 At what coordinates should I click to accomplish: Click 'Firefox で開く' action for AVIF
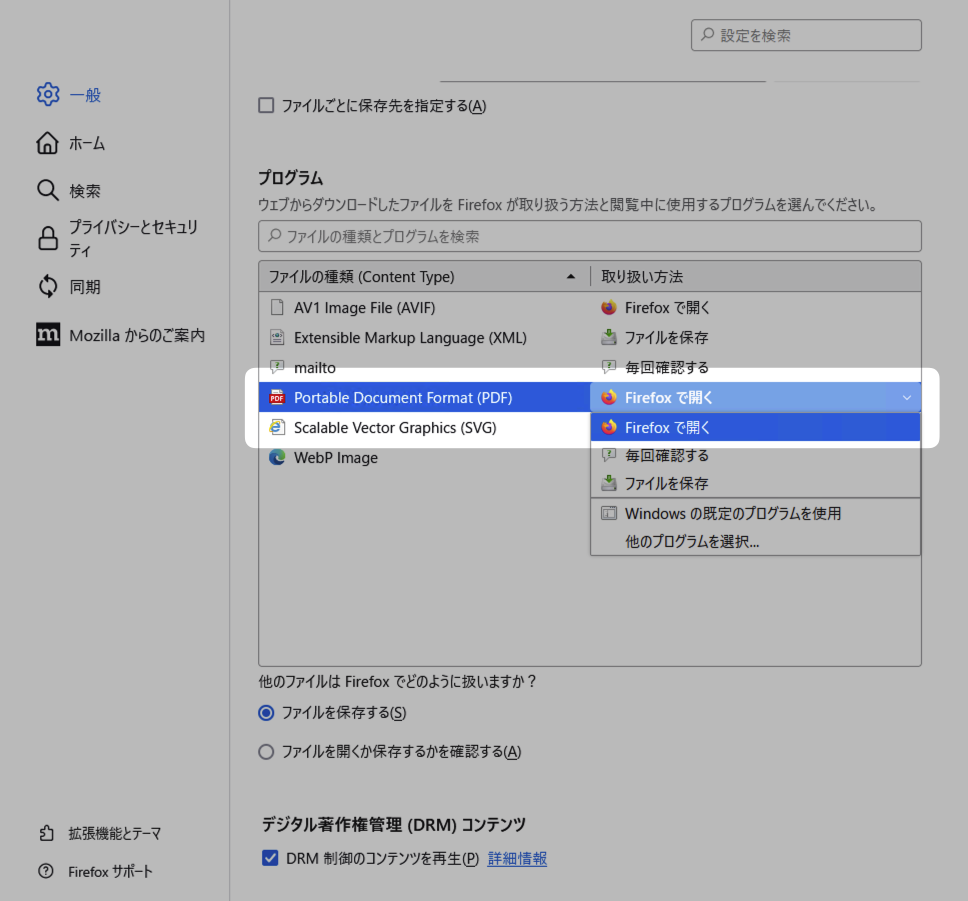pos(667,308)
